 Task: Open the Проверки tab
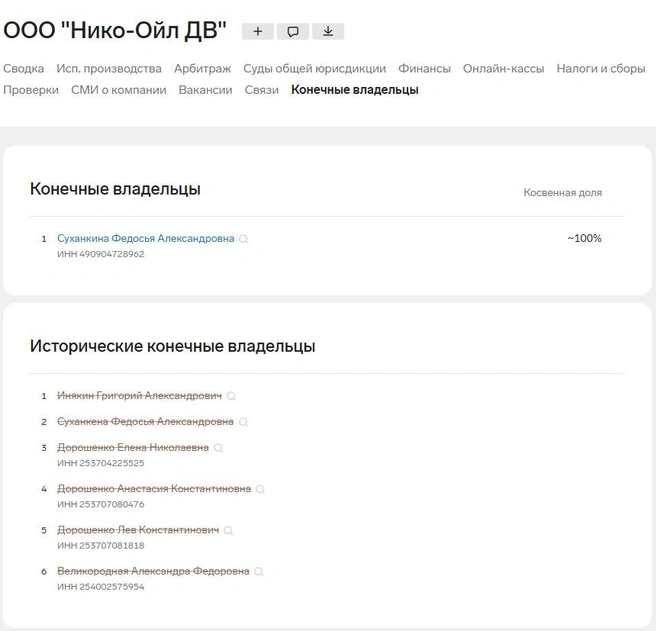[31, 90]
